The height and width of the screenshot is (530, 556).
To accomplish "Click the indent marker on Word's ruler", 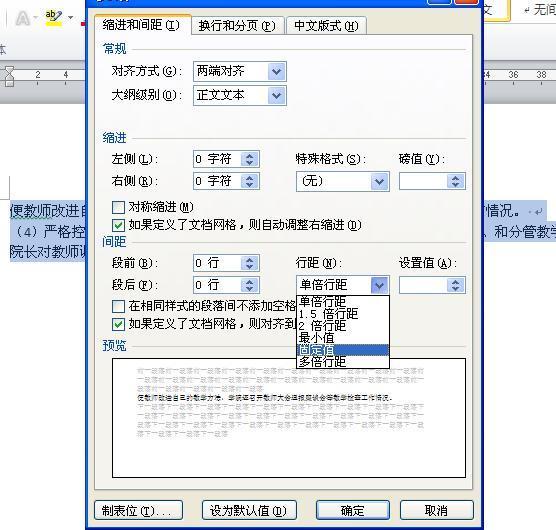I will click(x=9, y=76).
